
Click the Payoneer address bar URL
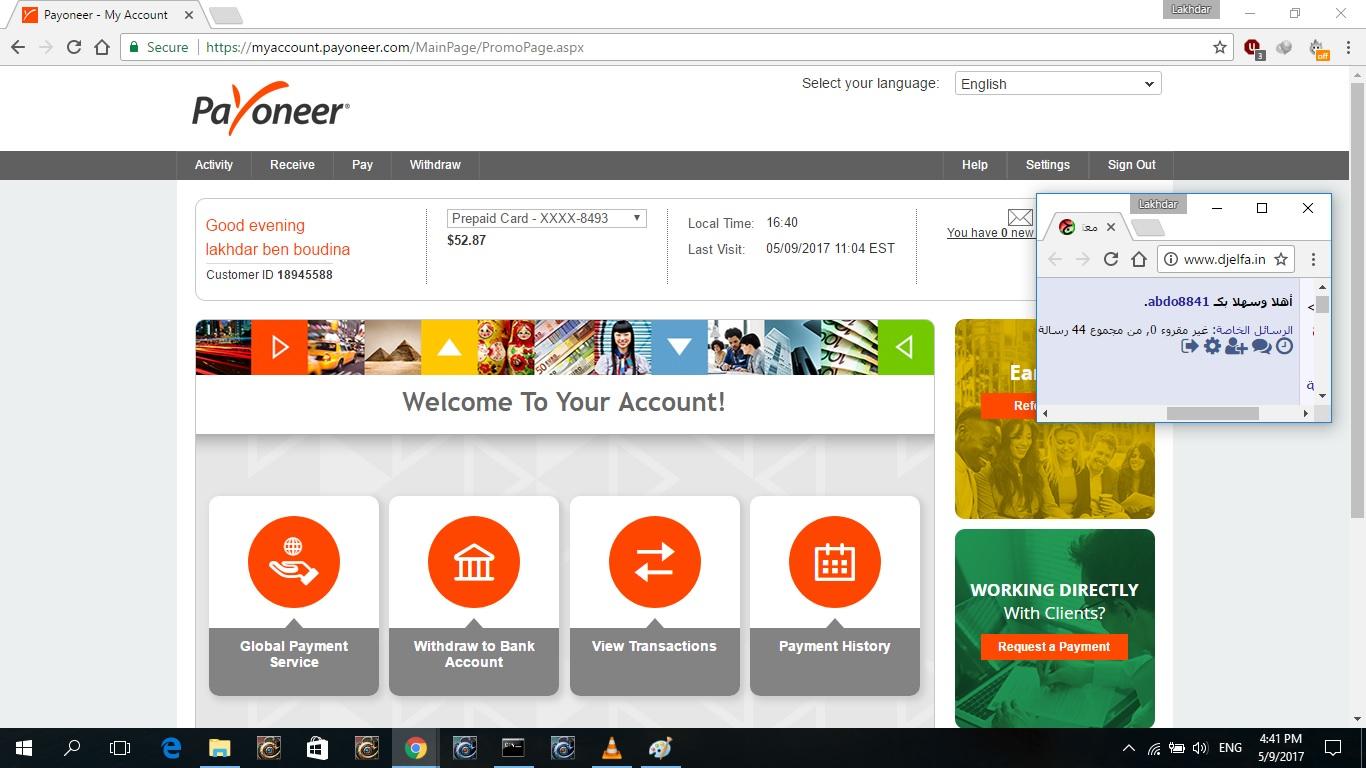(395, 47)
